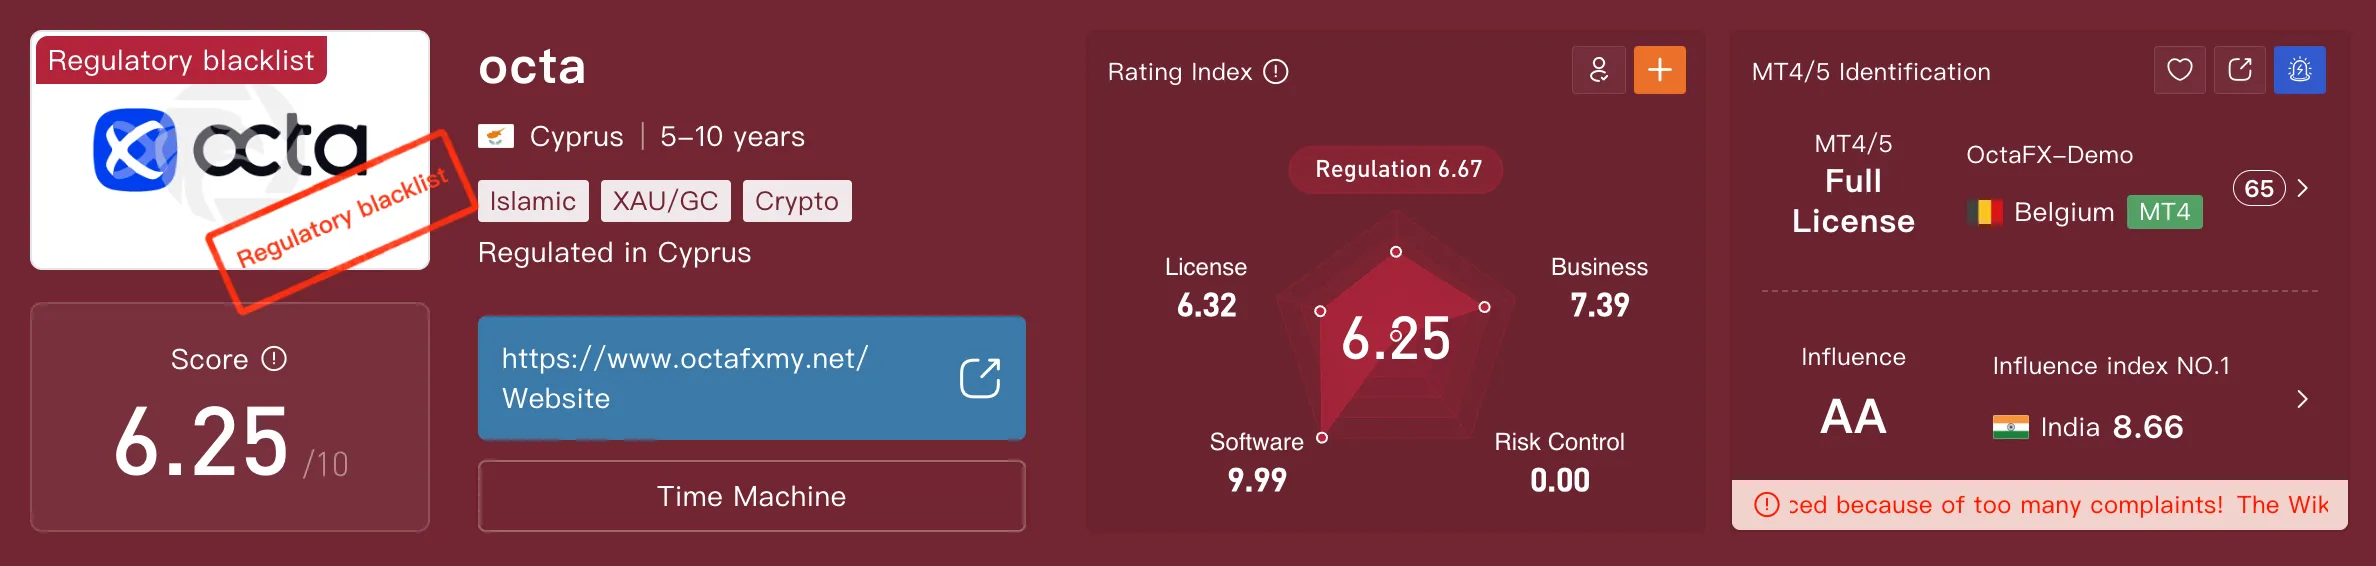Click the Belgium flag icon
The height and width of the screenshot is (566, 2376).
coord(1985,212)
